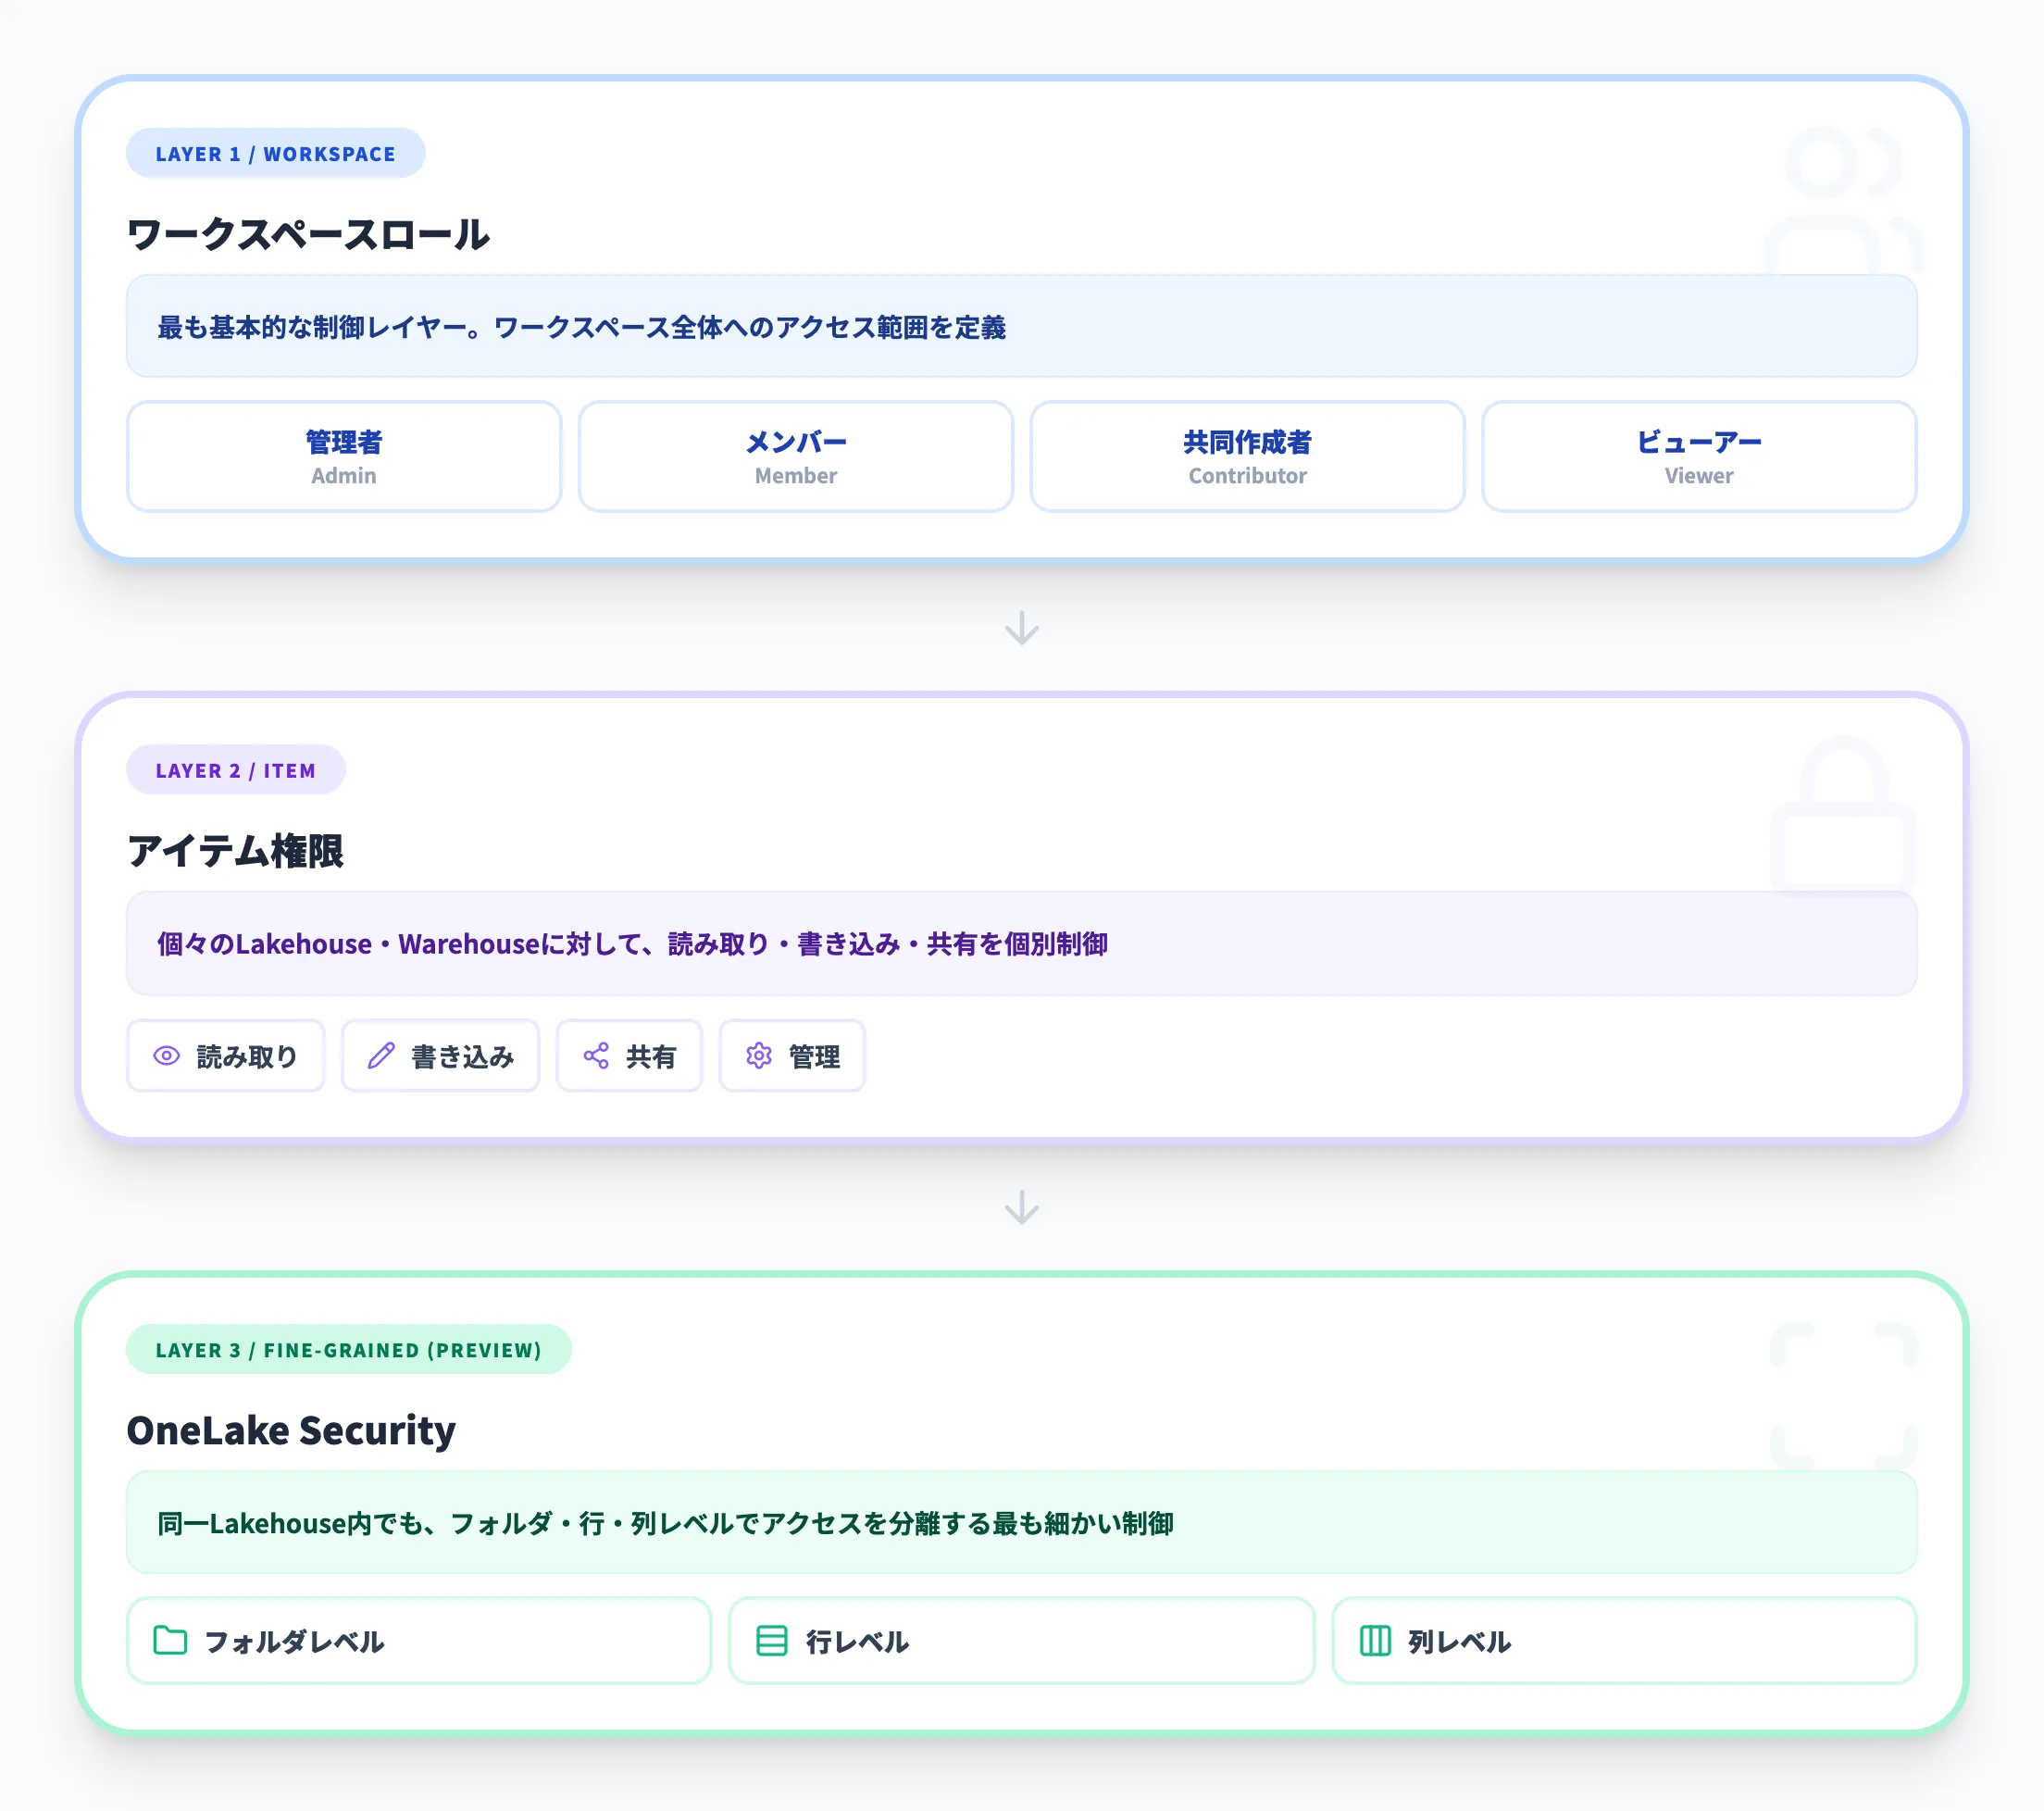The image size is (2044, 1811).
Task: Click the column icon in 列レベル
Action: point(1374,1641)
